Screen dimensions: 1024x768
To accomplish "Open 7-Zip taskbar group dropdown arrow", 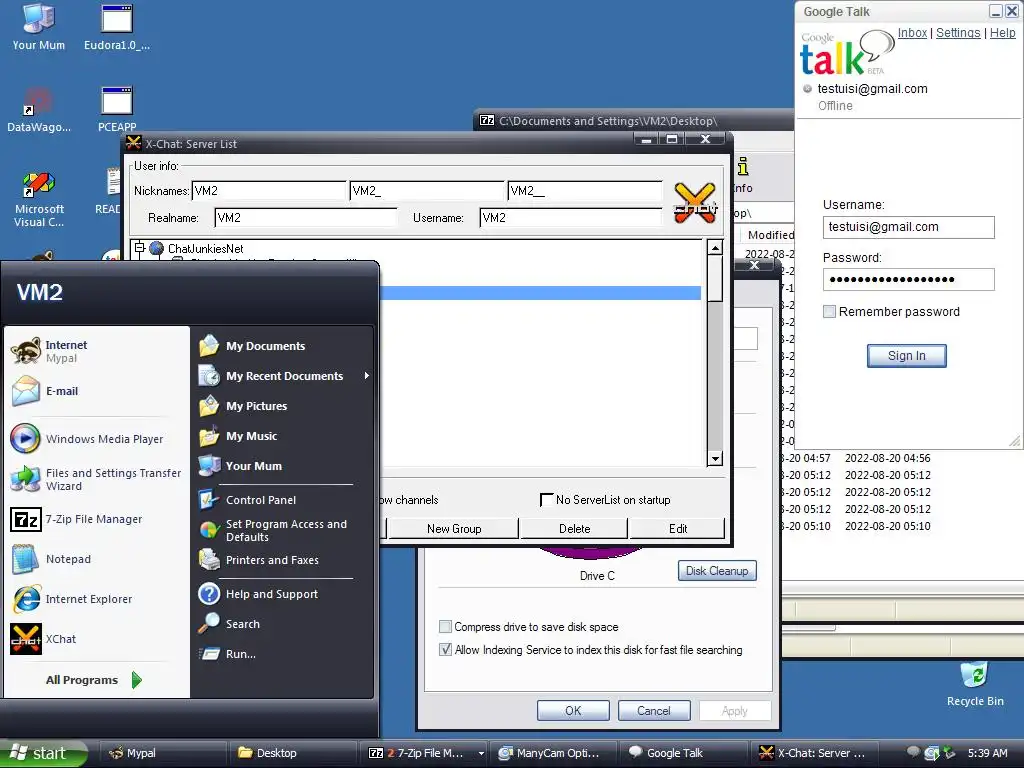I will click(481, 753).
